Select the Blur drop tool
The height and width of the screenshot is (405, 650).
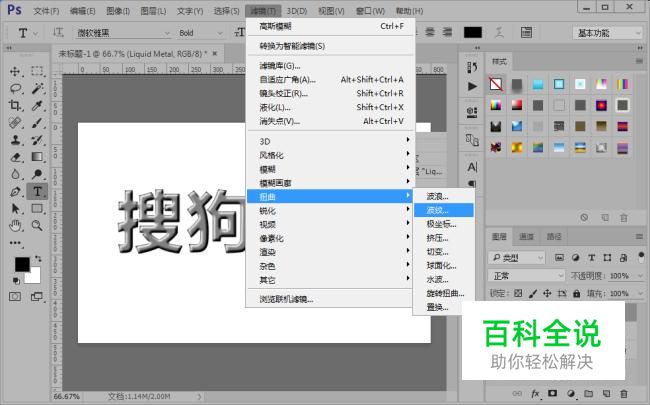[x=15, y=174]
